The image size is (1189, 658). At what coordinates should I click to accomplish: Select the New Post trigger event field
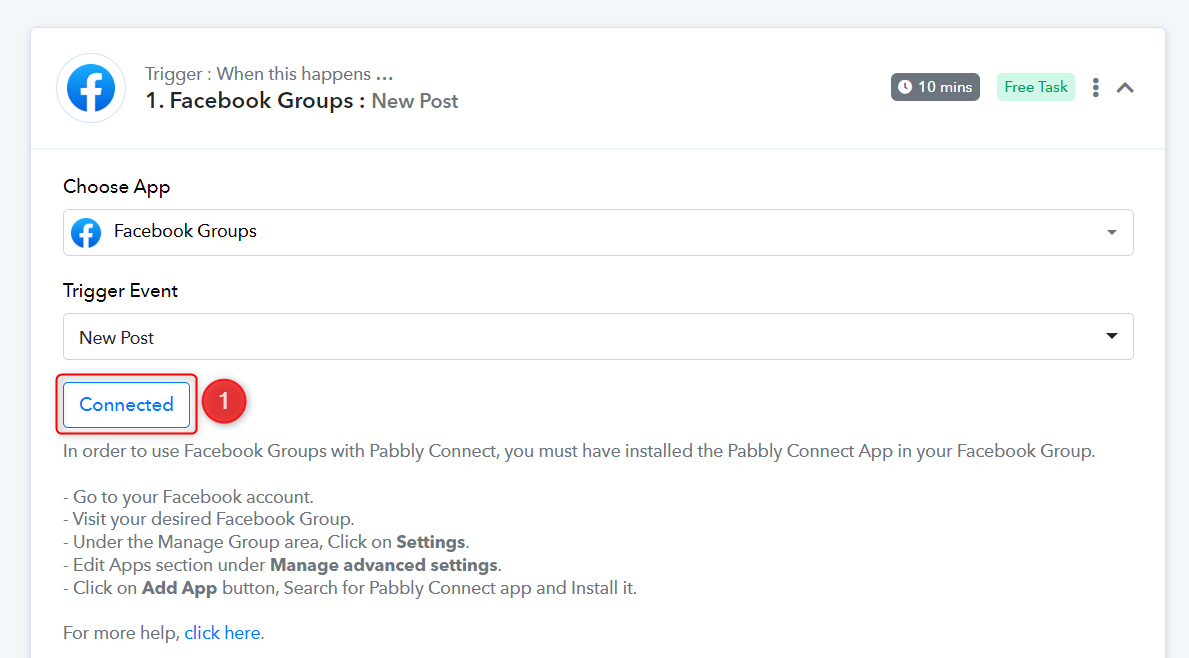point(598,337)
